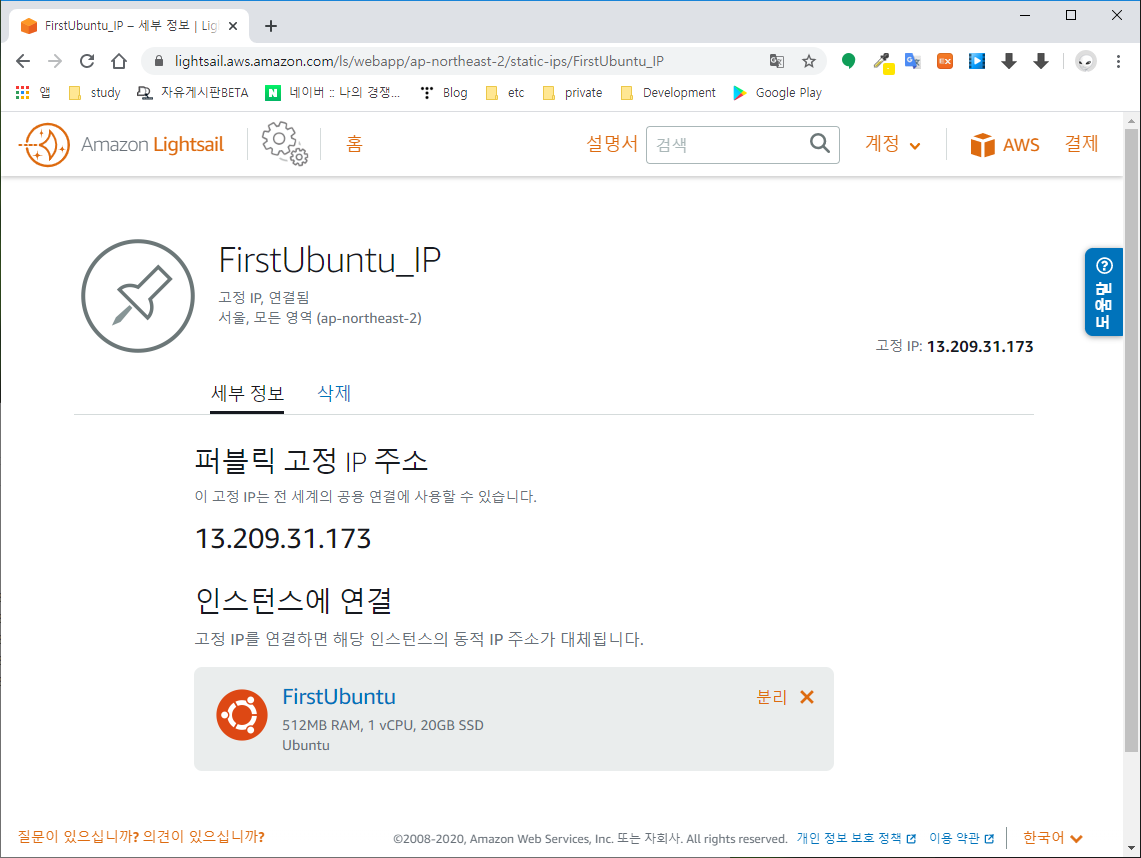
Task: Click the AWS cube icon
Action: (x=982, y=145)
